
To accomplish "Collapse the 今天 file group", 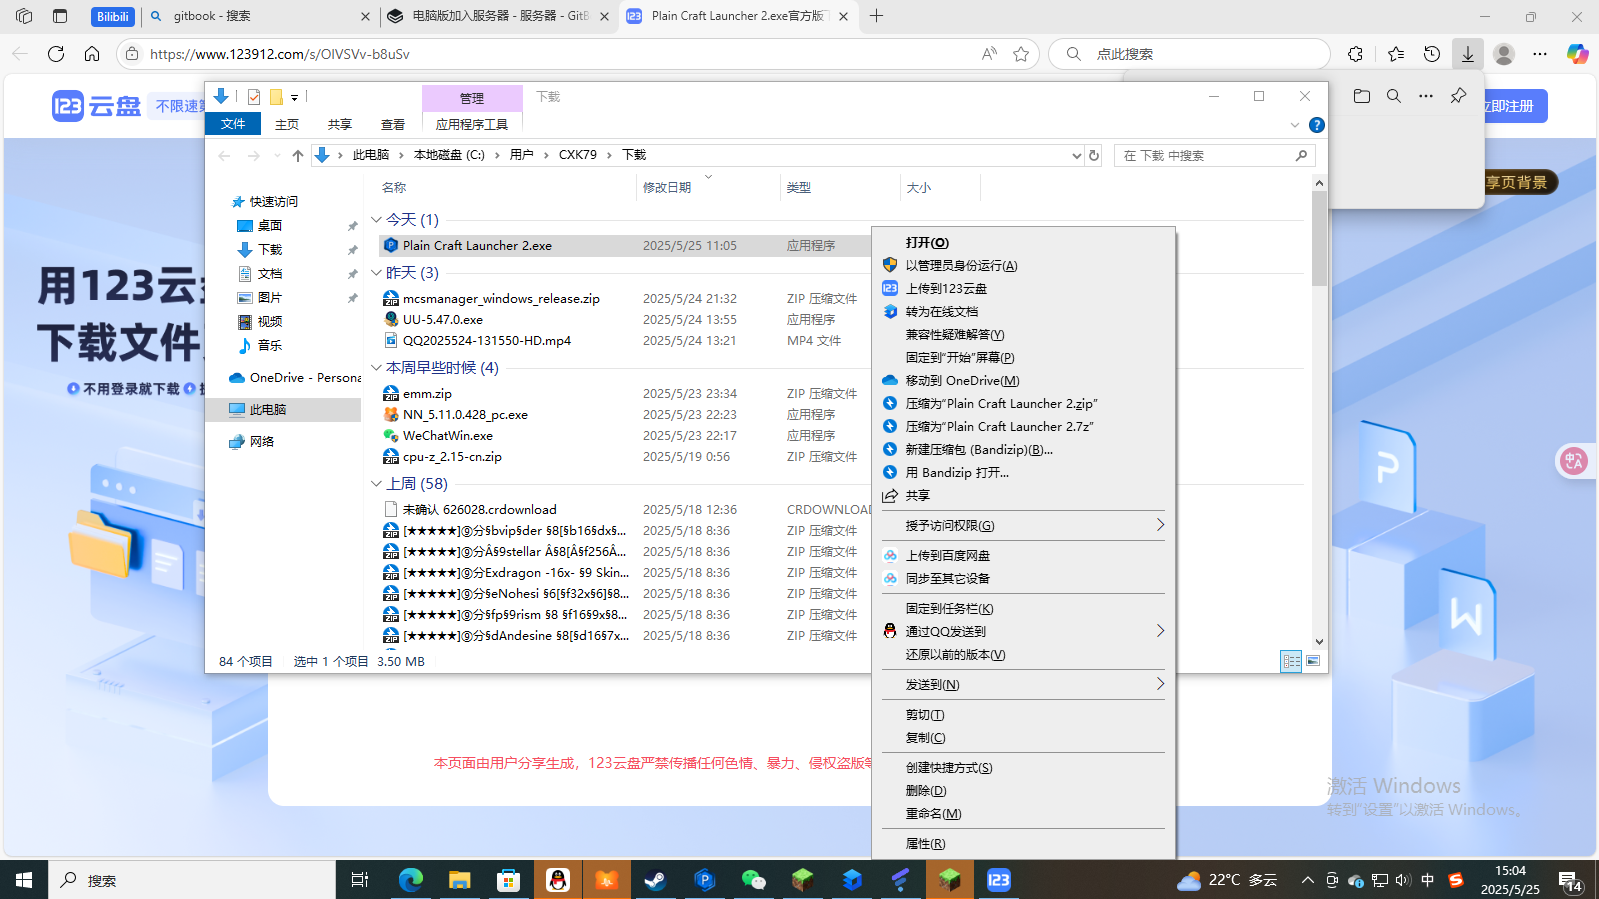I will click(x=376, y=220).
